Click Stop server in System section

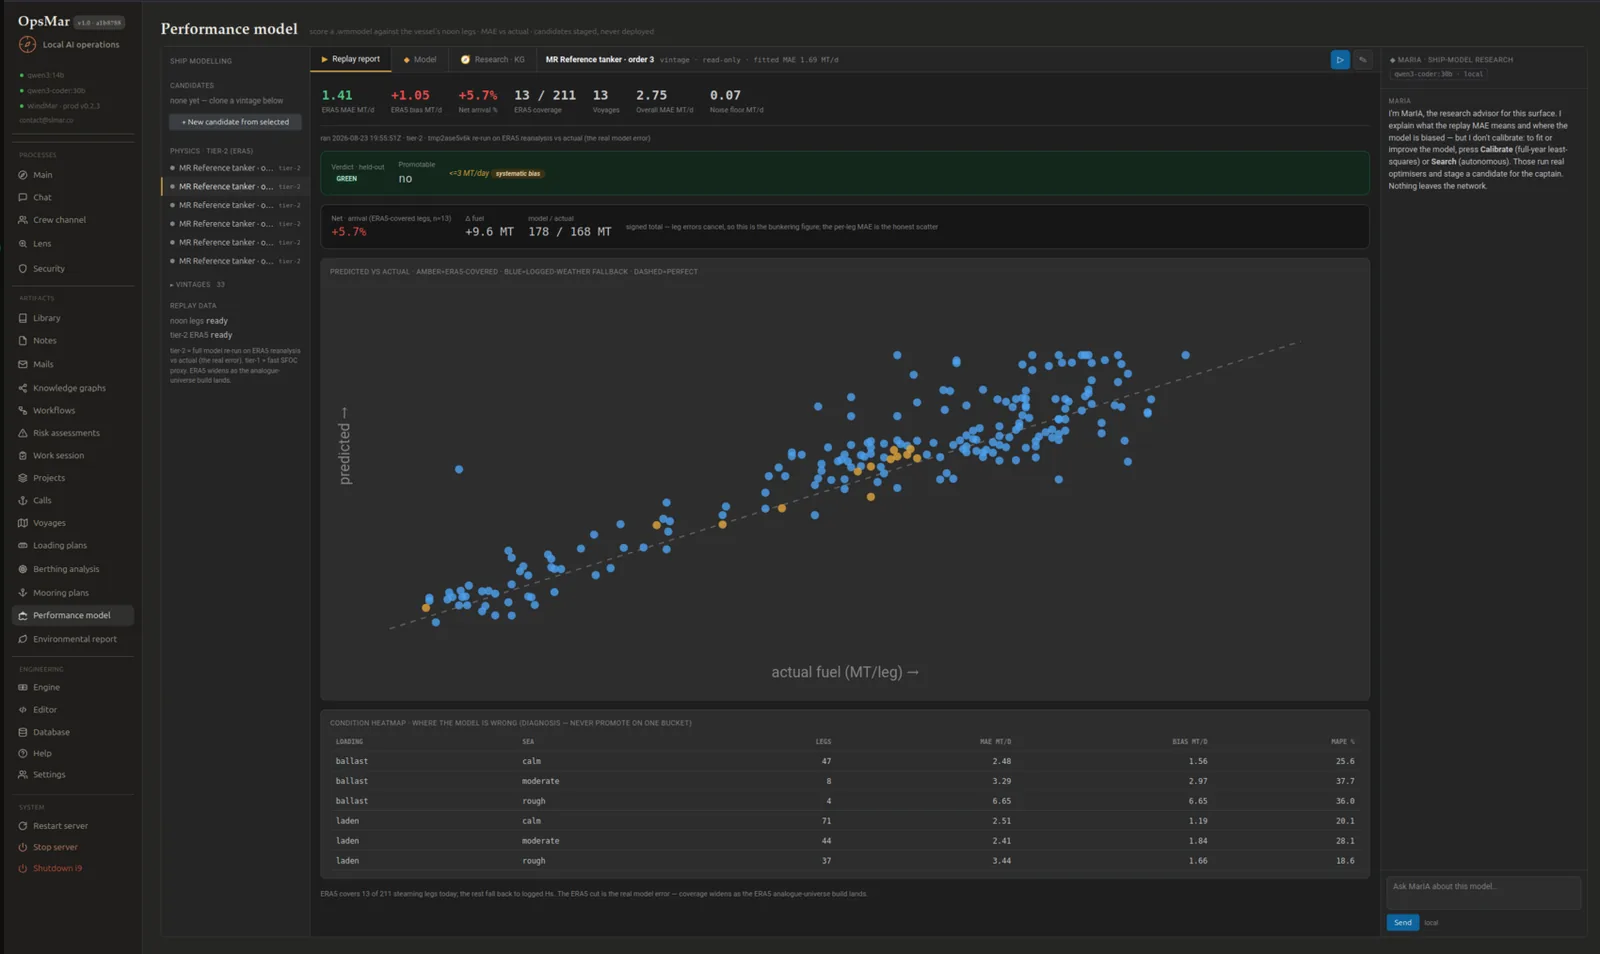[x=55, y=847]
